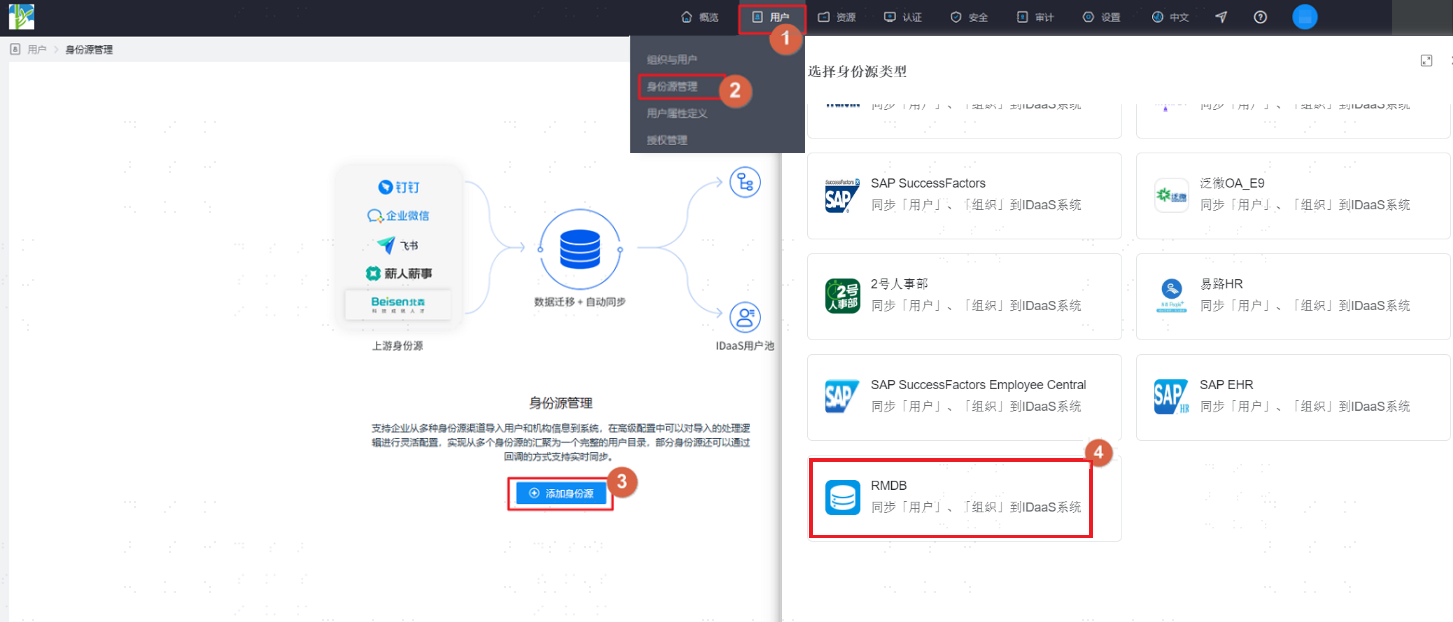Viewport: 1453px width, 622px height.
Task: Click the description paragraph starting 支持企业从多种身份源
Action: pos(560,442)
